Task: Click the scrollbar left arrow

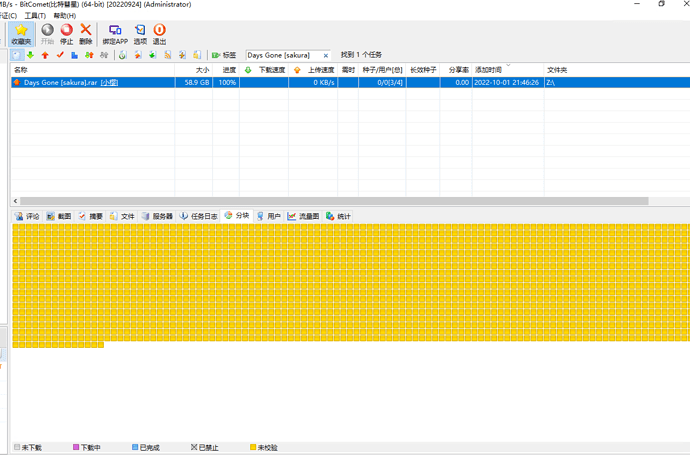Action: coord(15,201)
